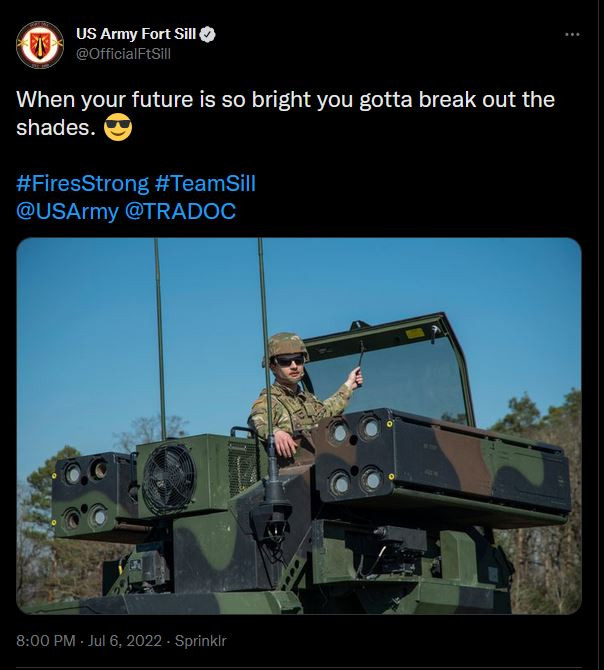Click the US Army Fort Sill profile avatar
The height and width of the screenshot is (670, 604).
pyautogui.click(x=40, y=43)
